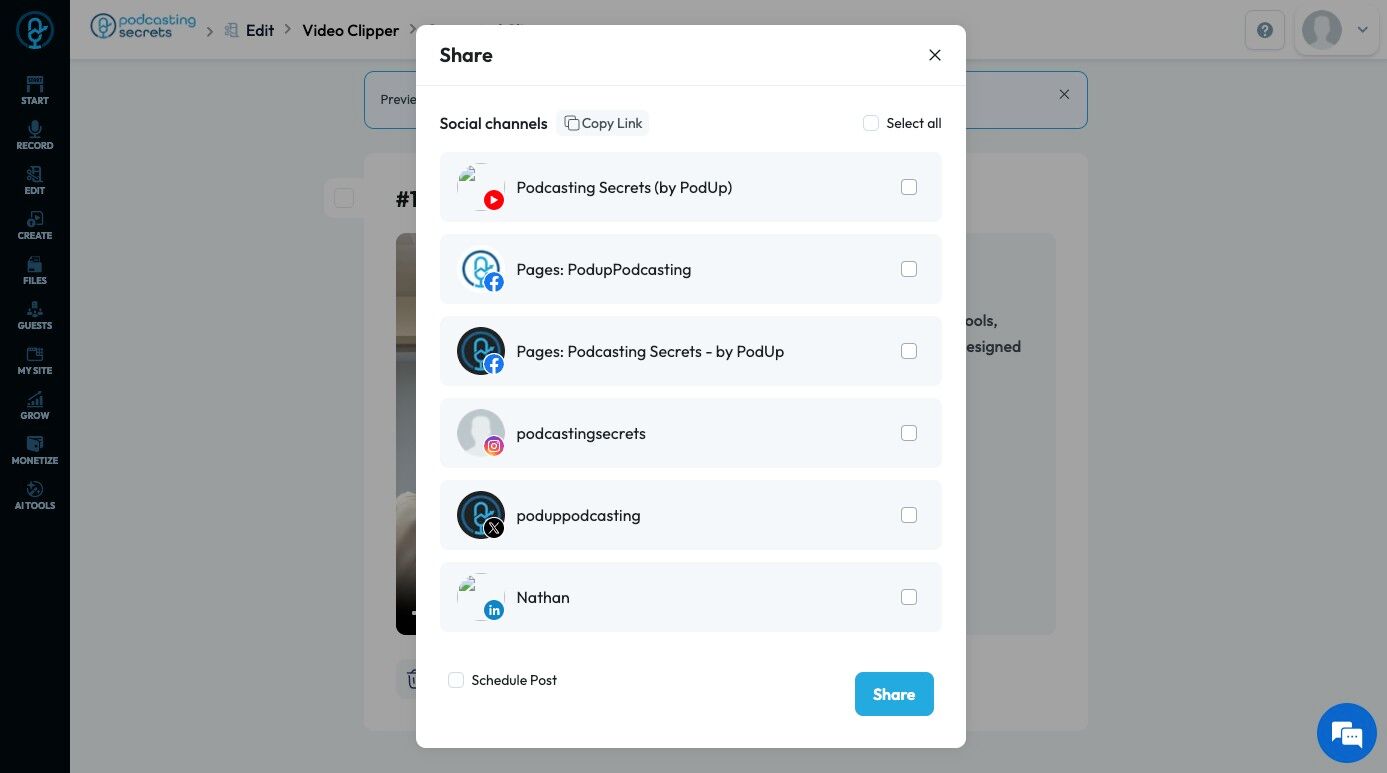Click the Podcasting Secrets header logo

pyautogui.click(x=143, y=26)
